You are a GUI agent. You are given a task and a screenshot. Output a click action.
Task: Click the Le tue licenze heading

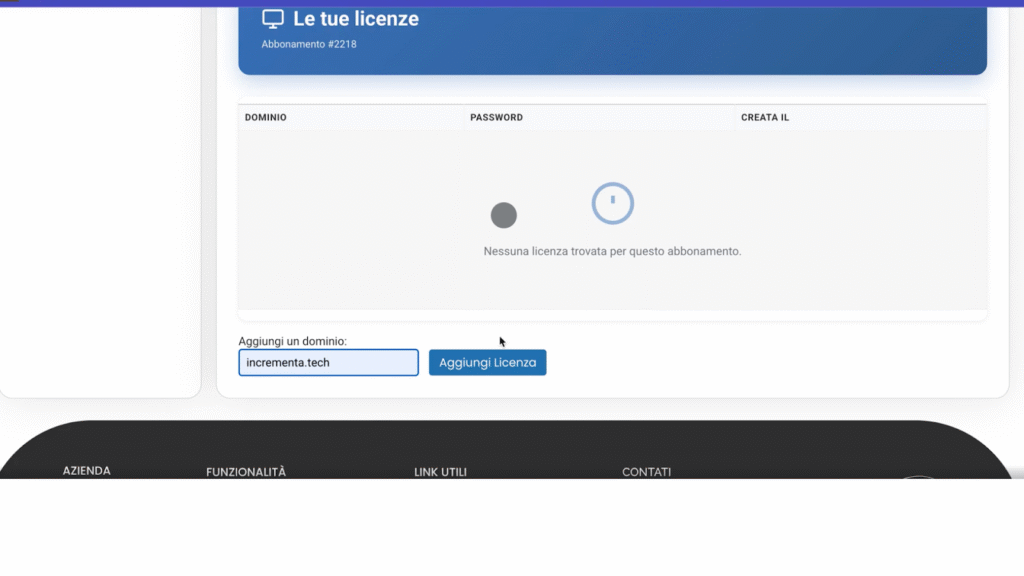pyautogui.click(x=355, y=19)
